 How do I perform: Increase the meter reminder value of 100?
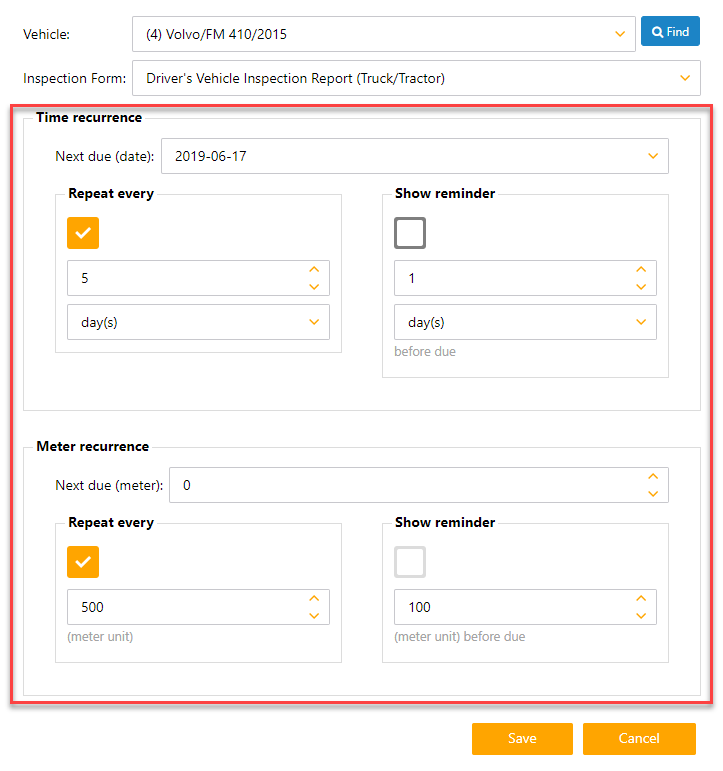pyautogui.click(x=641, y=598)
